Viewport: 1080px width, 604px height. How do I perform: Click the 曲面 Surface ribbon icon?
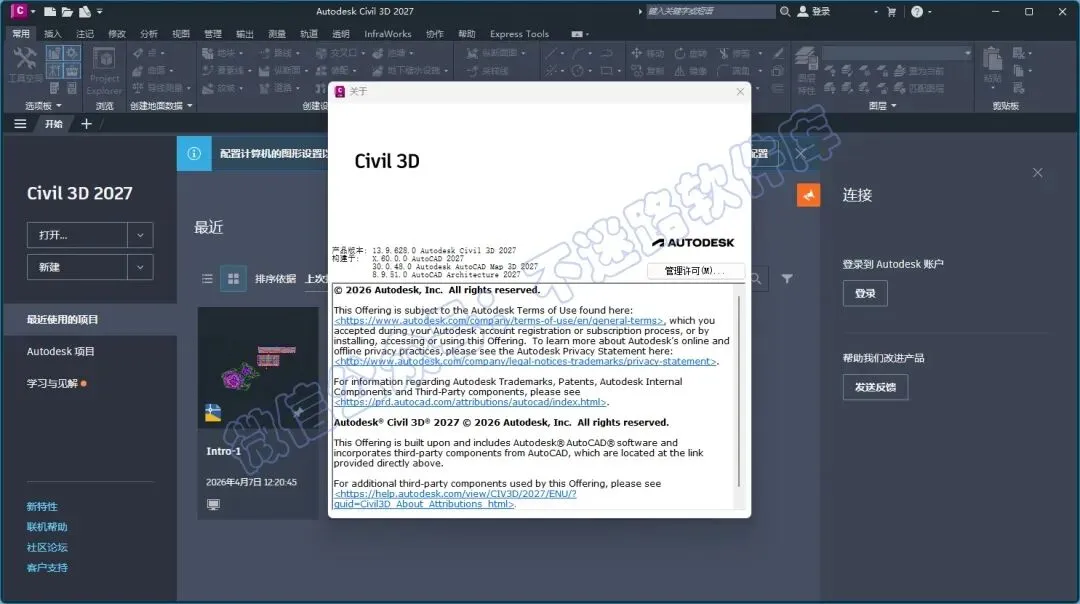coord(138,70)
